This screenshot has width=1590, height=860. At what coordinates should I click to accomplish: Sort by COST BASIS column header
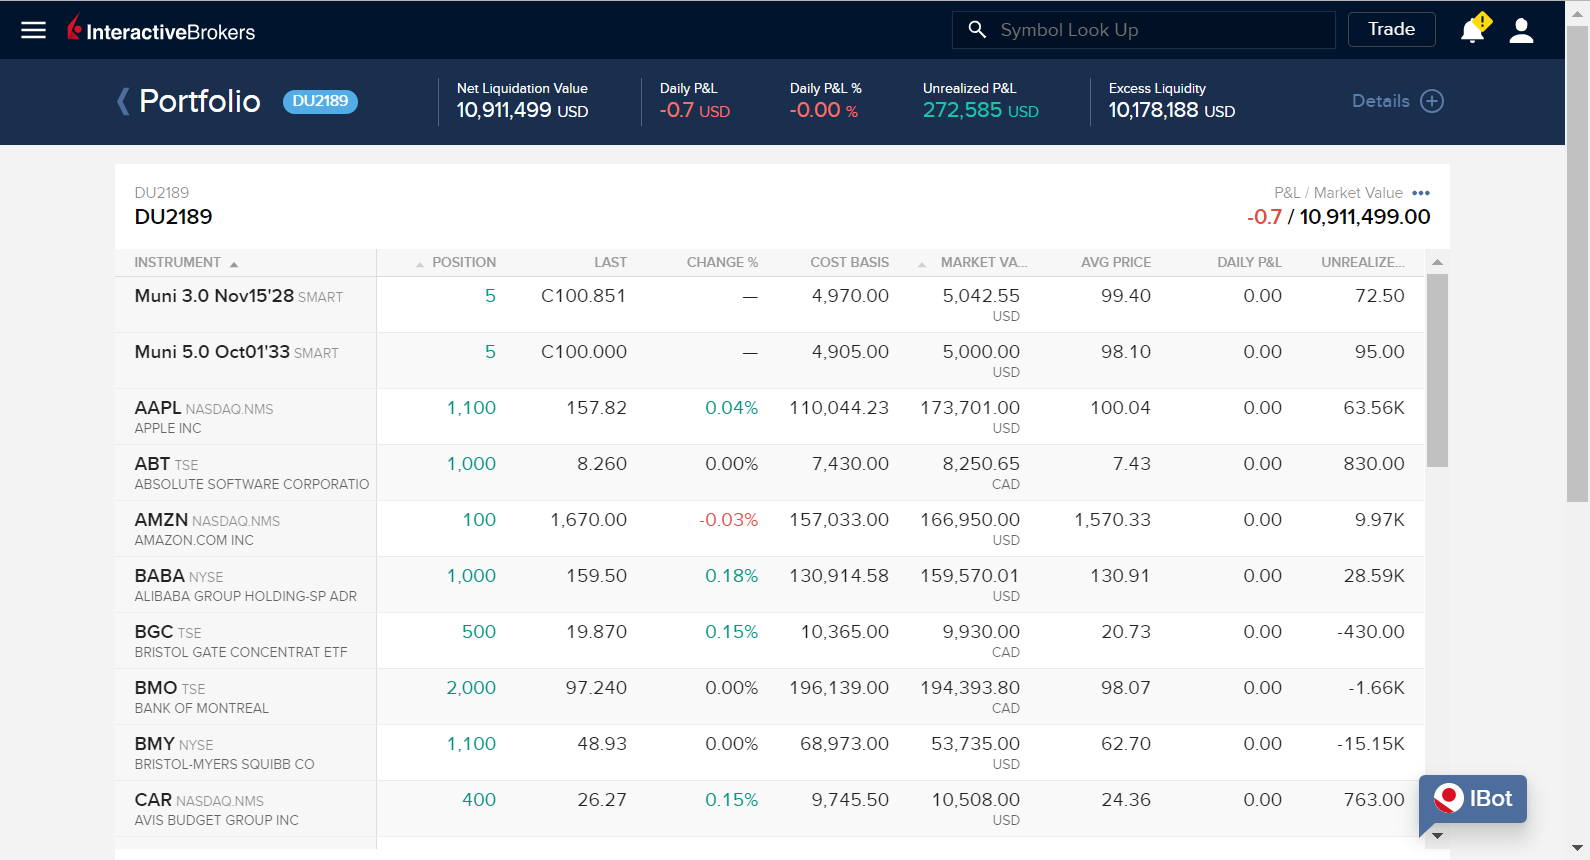click(849, 263)
